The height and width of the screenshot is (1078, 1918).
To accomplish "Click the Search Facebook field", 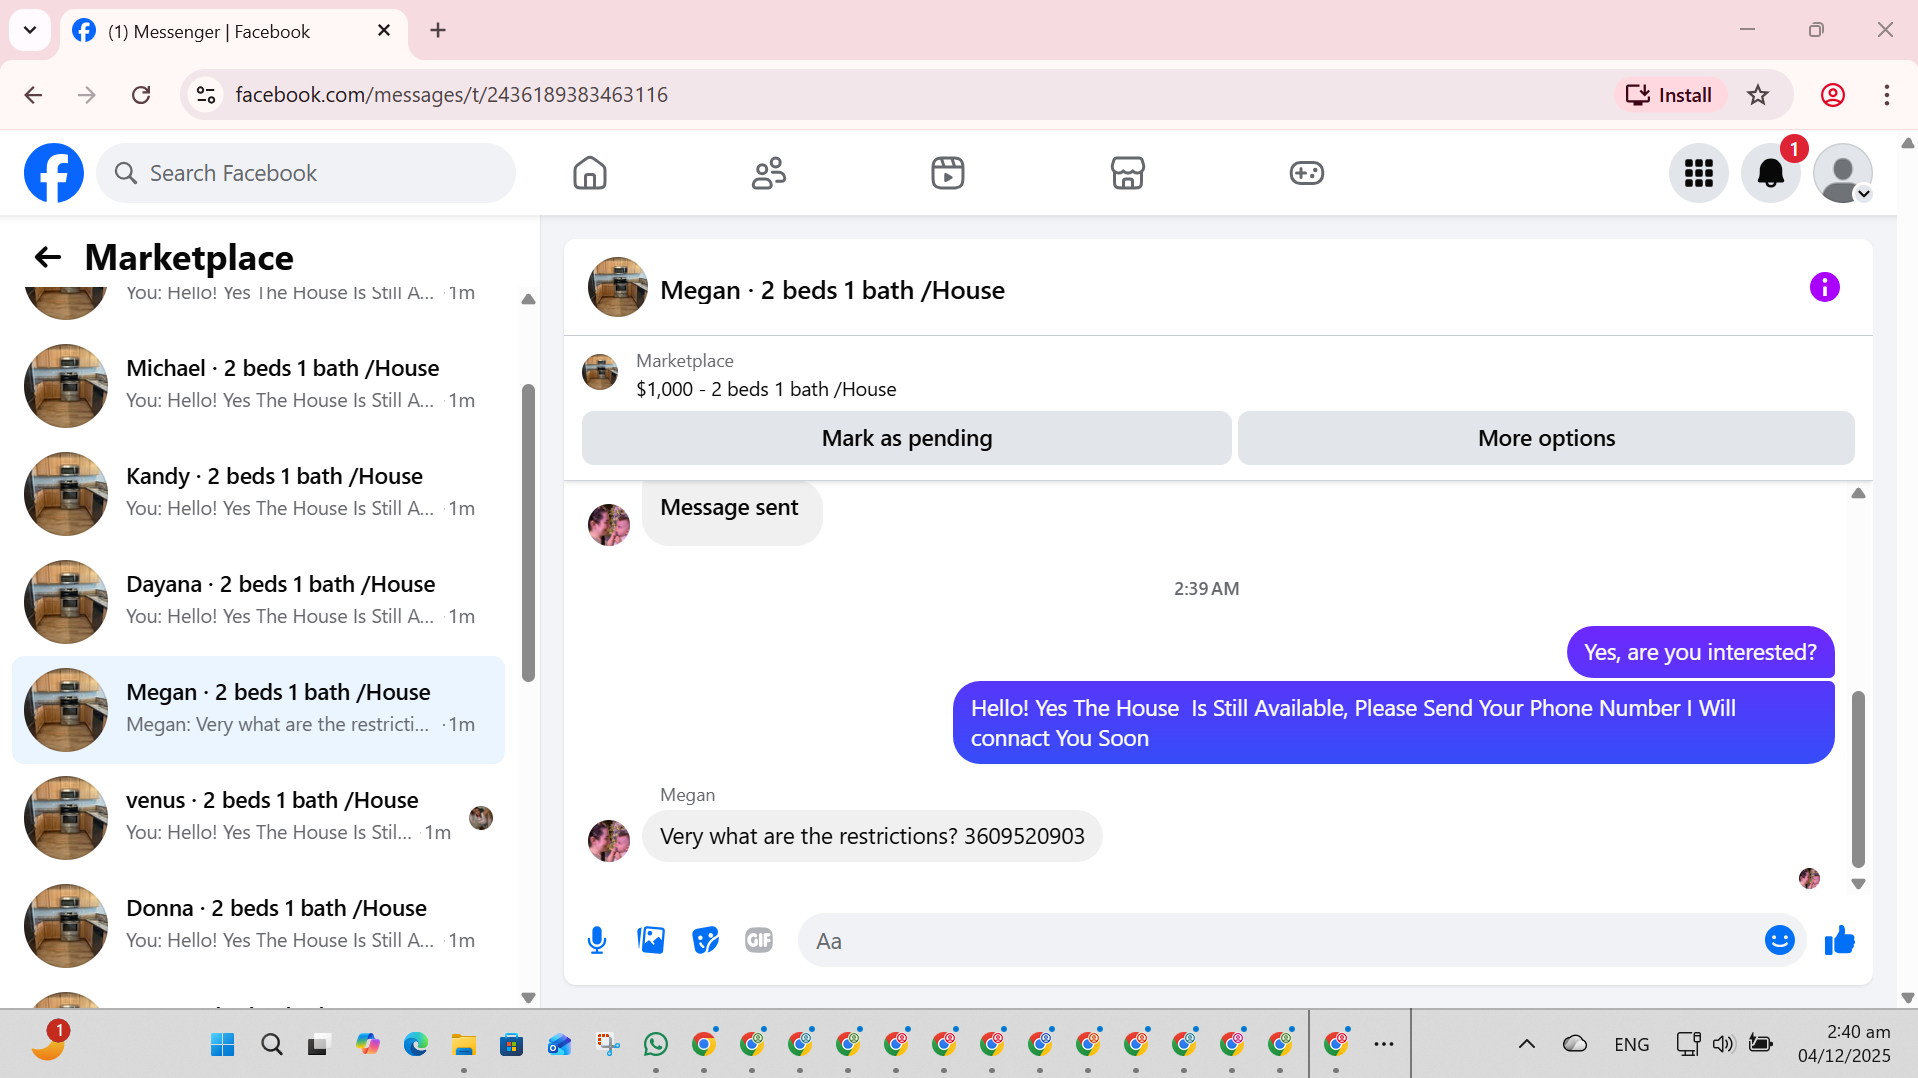I will 306,173.
